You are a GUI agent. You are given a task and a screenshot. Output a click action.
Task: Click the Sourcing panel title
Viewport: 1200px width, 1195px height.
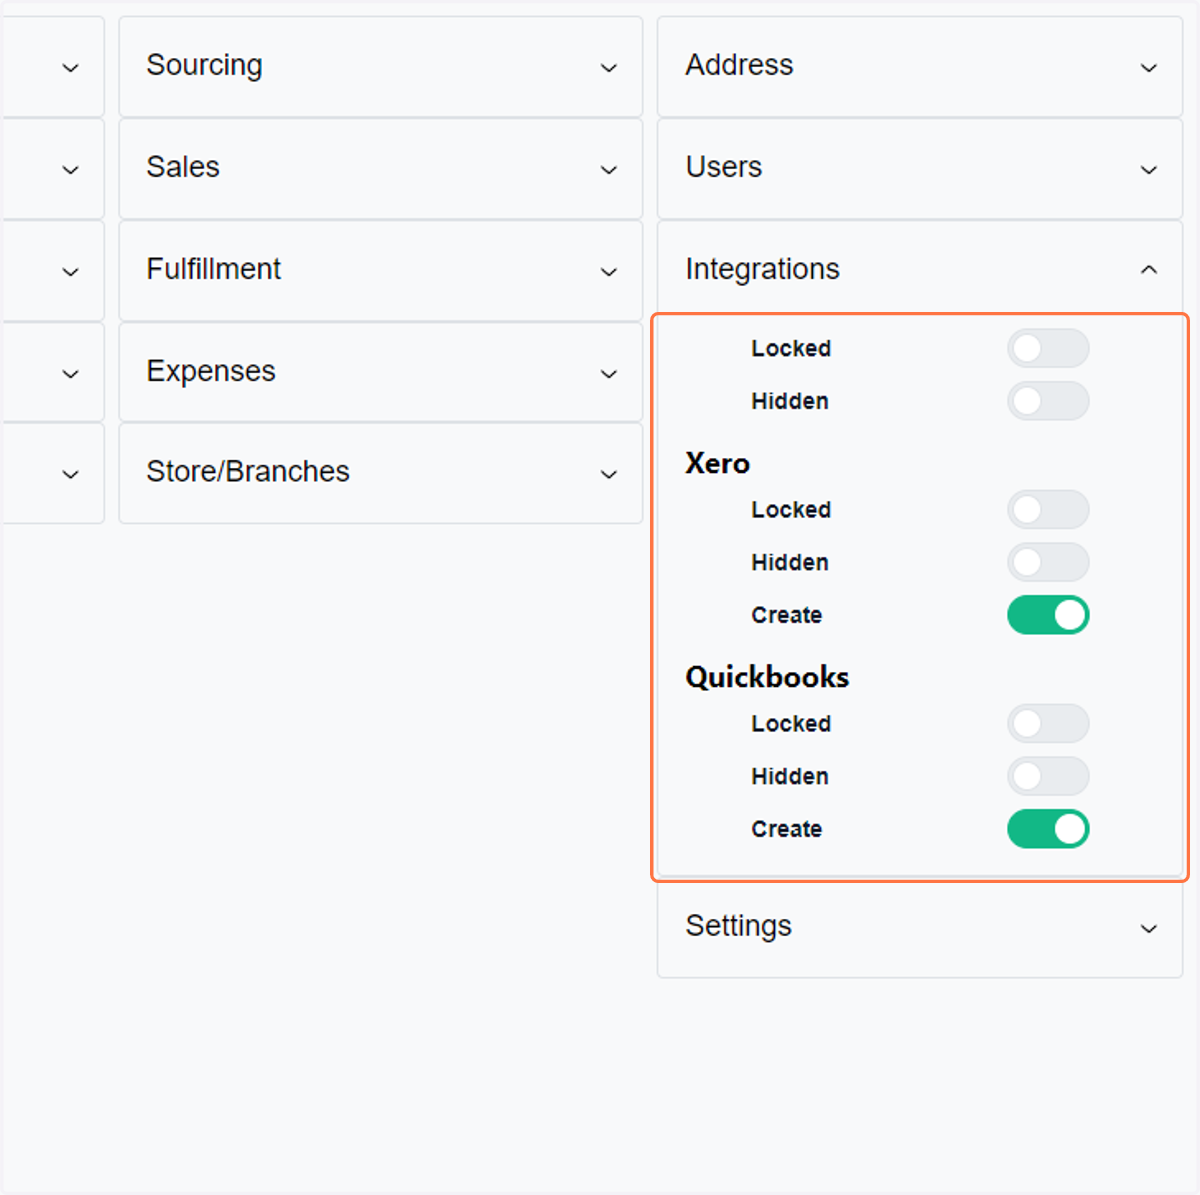tap(204, 65)
